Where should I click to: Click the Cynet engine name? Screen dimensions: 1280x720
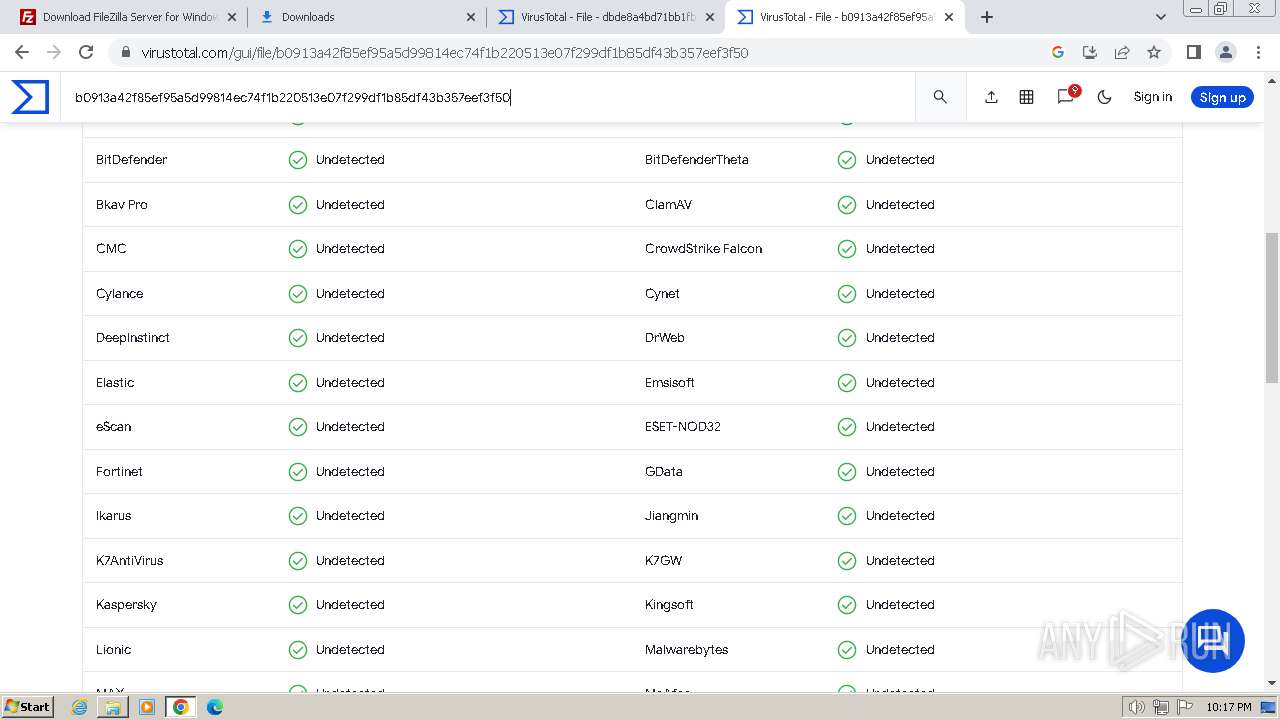pyautogui.click(x=662, y=294)
